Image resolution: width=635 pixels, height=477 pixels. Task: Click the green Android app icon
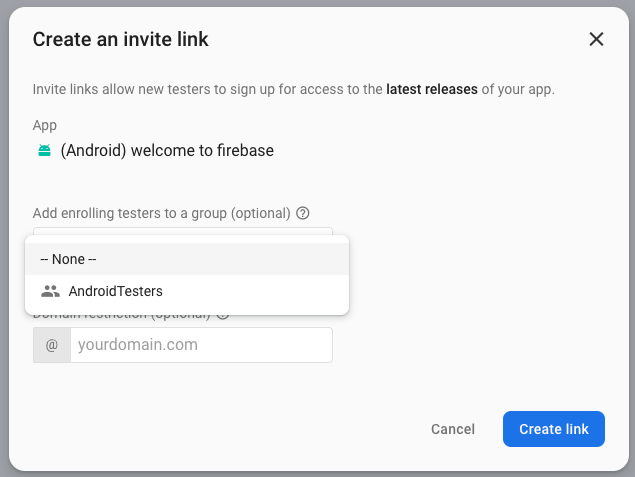44,151
